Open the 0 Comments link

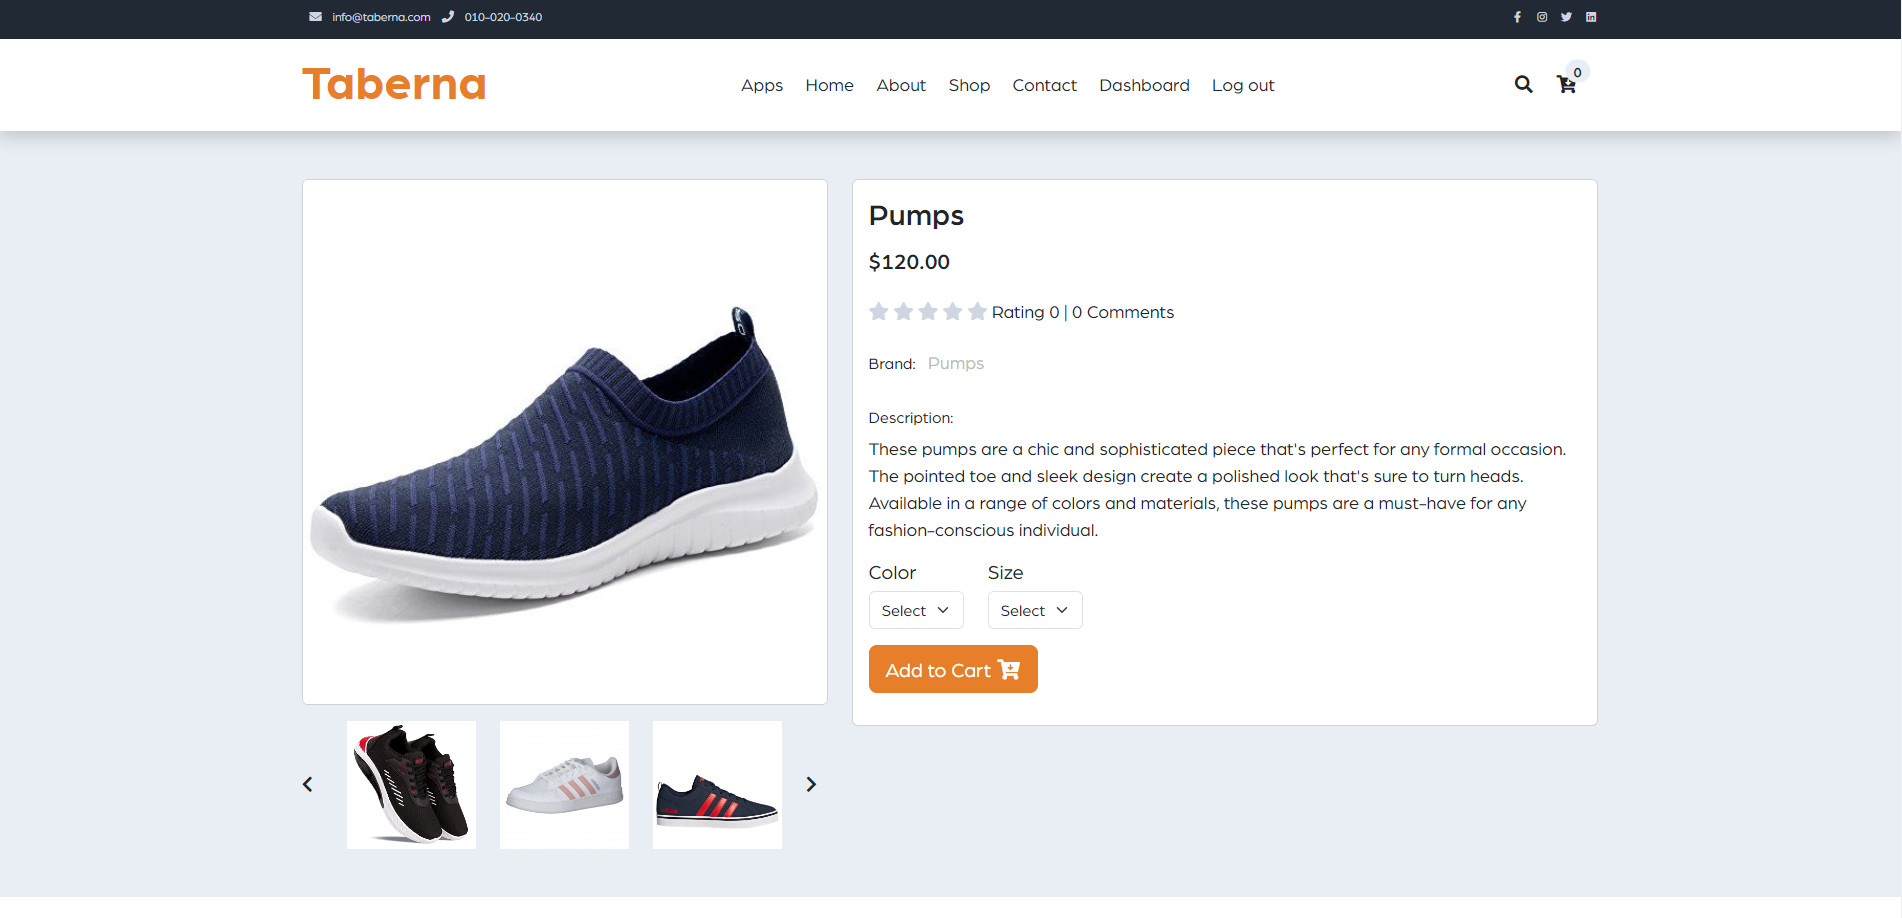point(1123,311)
